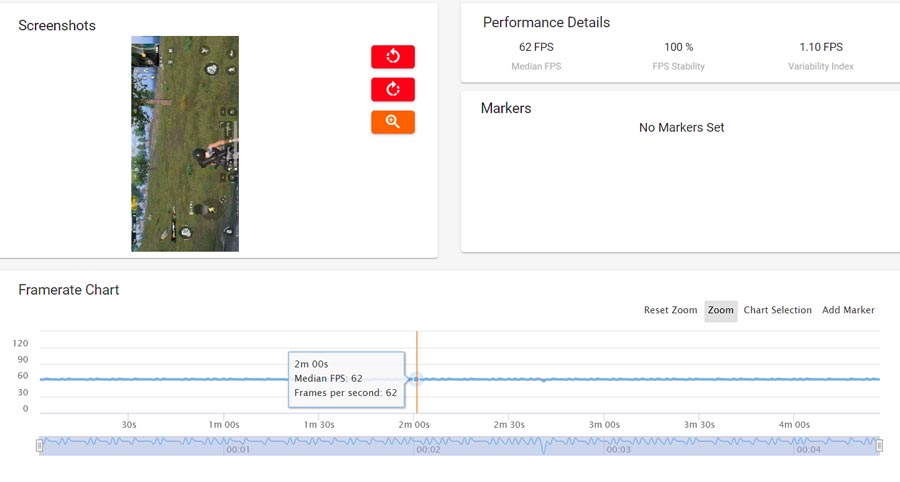Viewport: 900px width, 482px height.
Task: Click the 'No Markers Set' text
Action: pyautogui.click(x=681, y=128)
